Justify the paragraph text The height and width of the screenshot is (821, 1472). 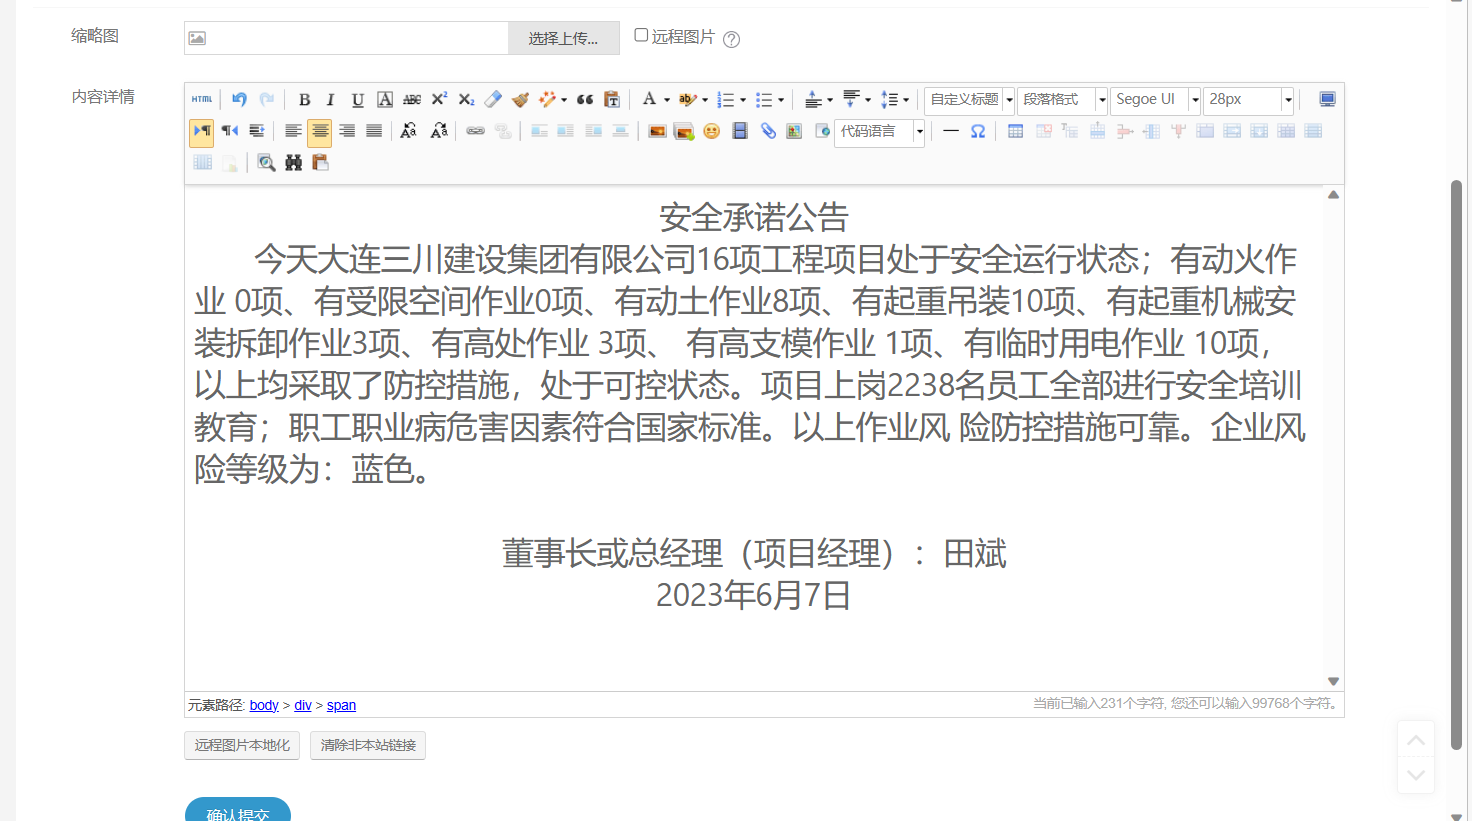(x=374, y=131)
